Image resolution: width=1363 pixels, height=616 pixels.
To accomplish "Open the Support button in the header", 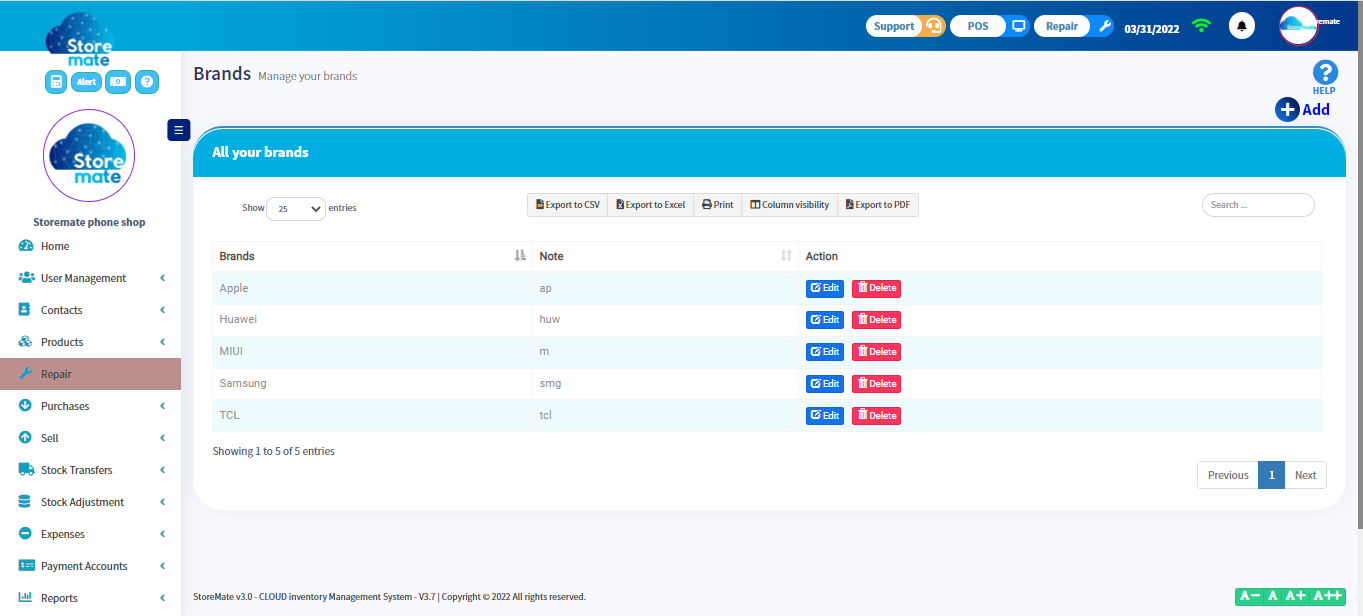I will click(x=905, y=26).
